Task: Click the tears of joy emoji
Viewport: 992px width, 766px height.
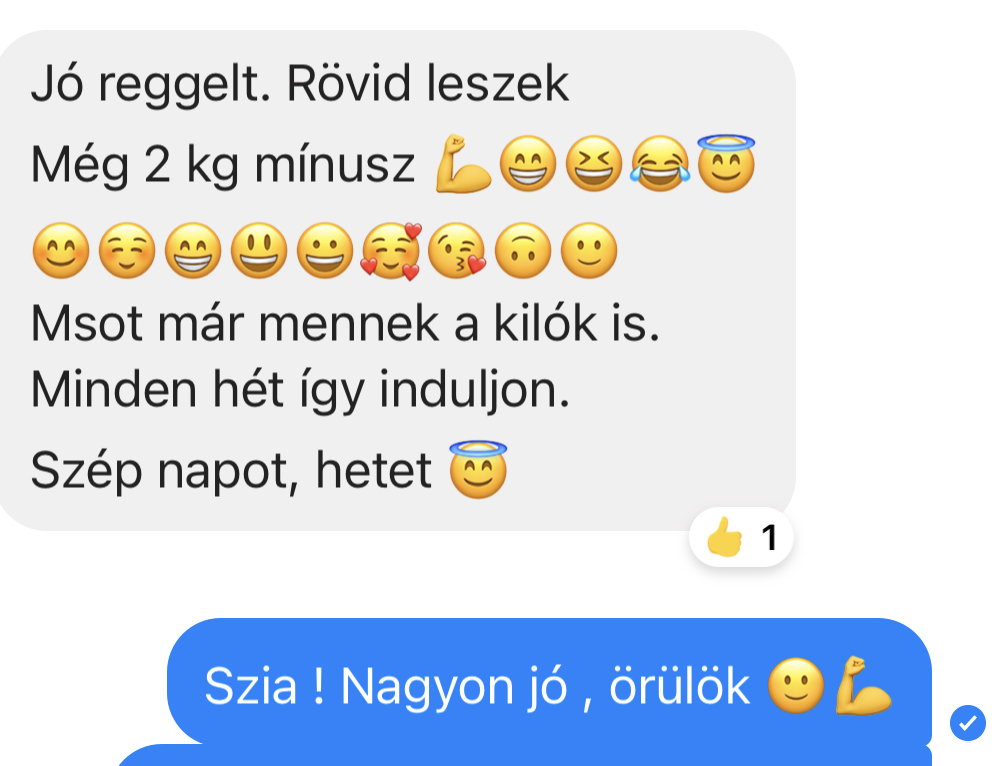Action: pos(660,164)
